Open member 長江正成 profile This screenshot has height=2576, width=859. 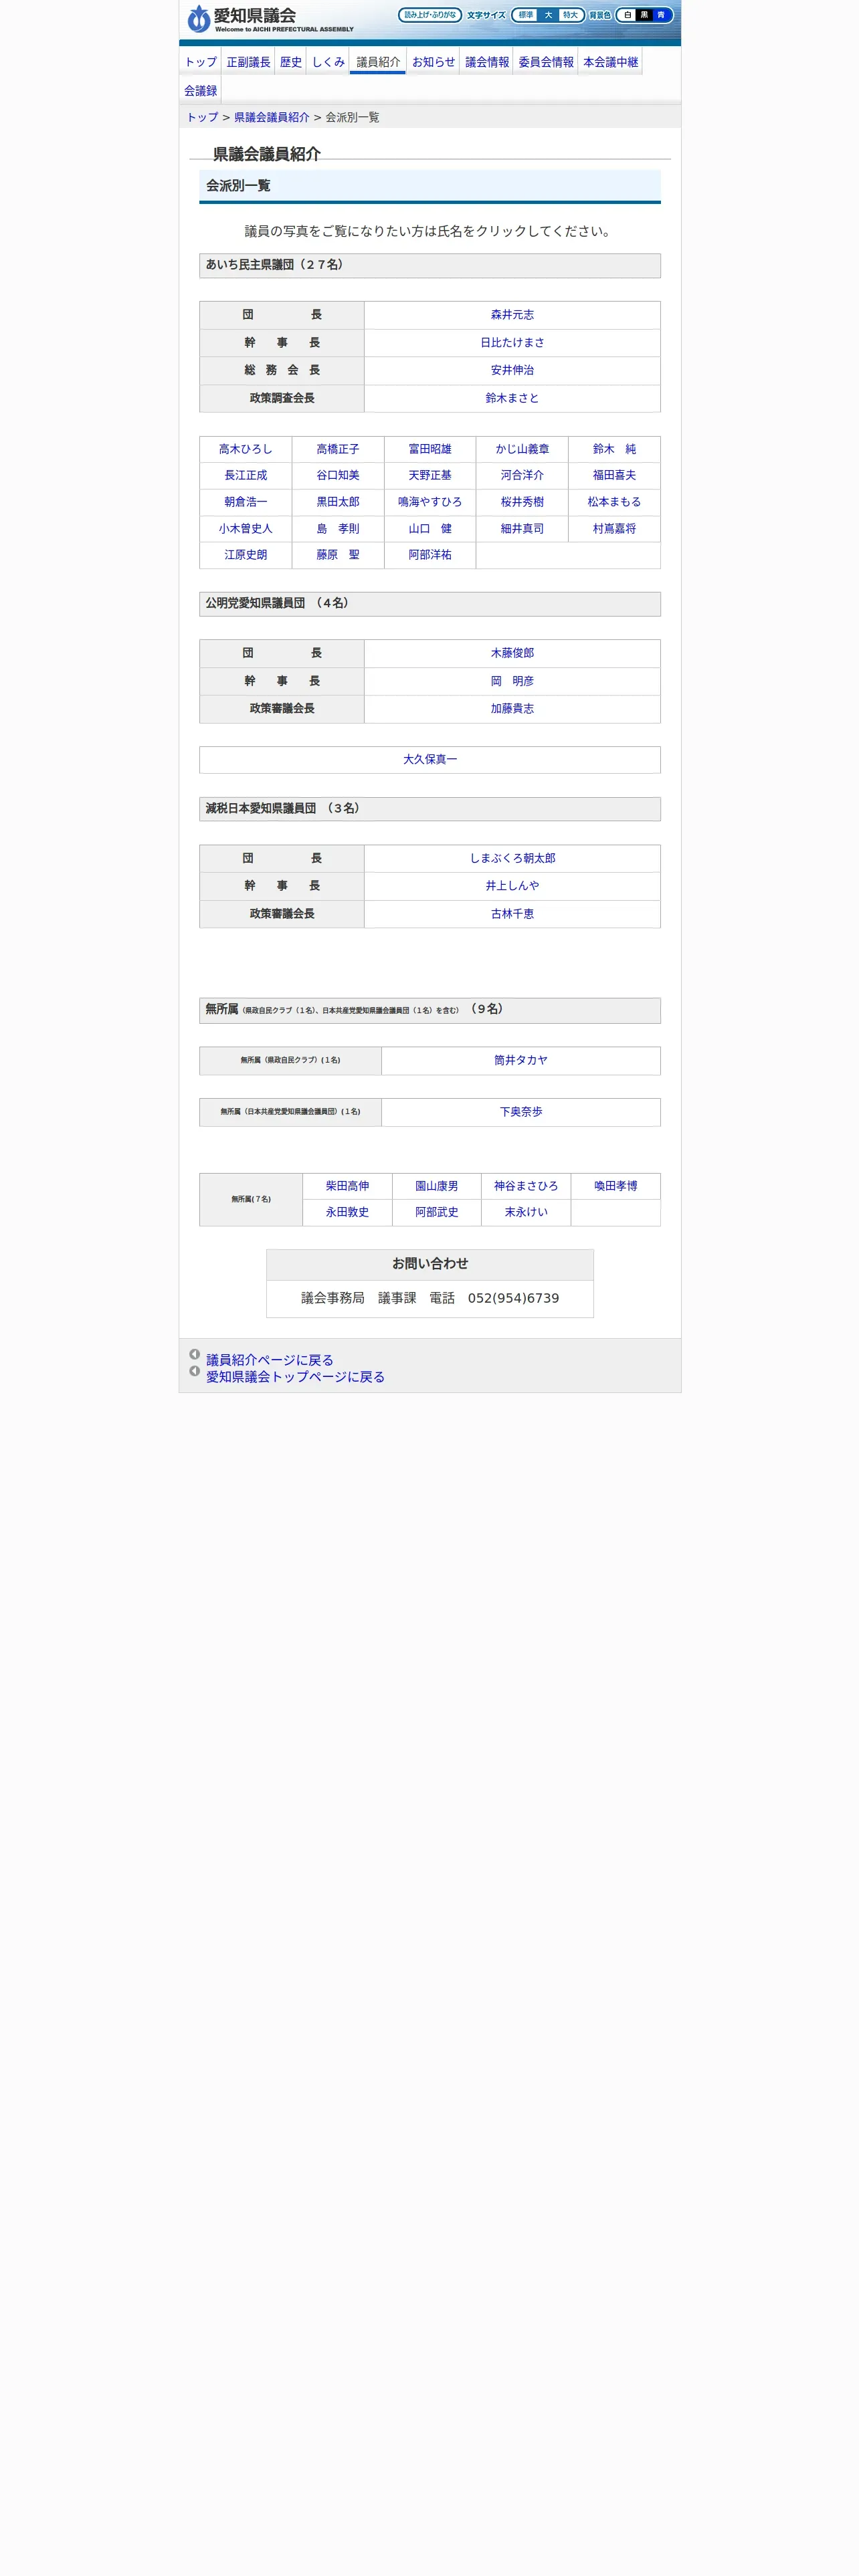[245, 476]
